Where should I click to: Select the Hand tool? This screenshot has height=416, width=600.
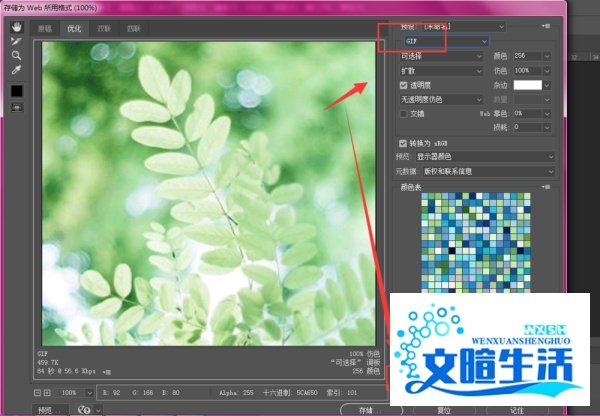tap(16, 27)
